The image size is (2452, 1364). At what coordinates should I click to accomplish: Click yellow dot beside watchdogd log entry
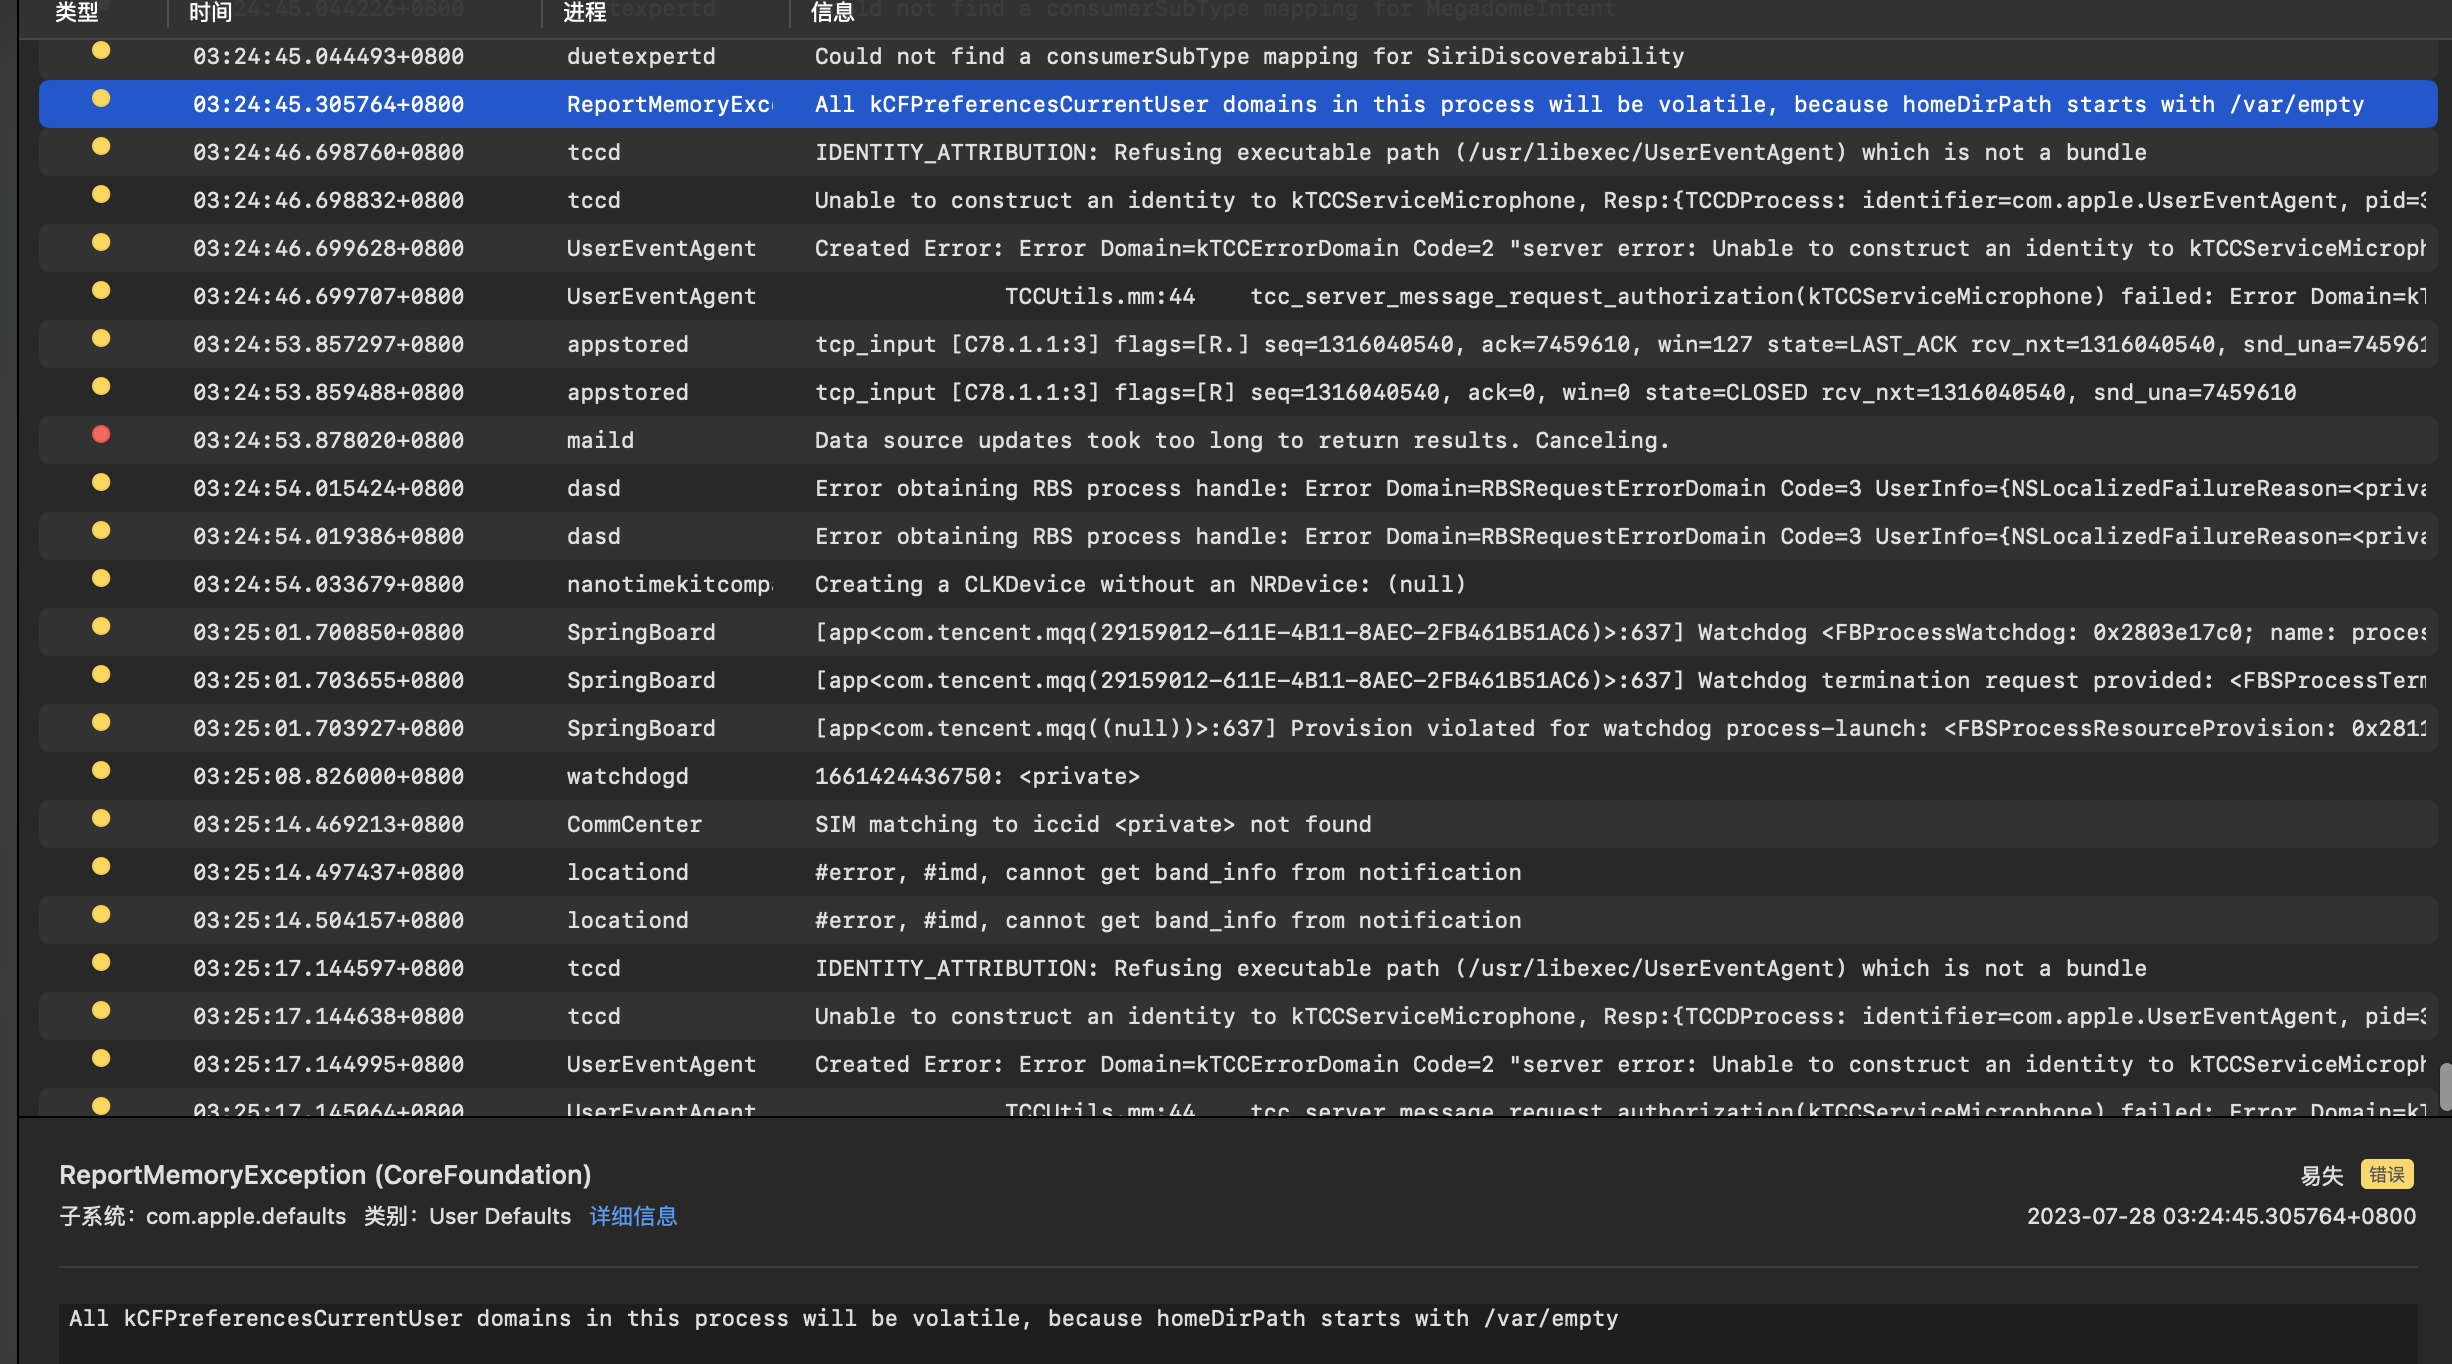coord(101,771)
